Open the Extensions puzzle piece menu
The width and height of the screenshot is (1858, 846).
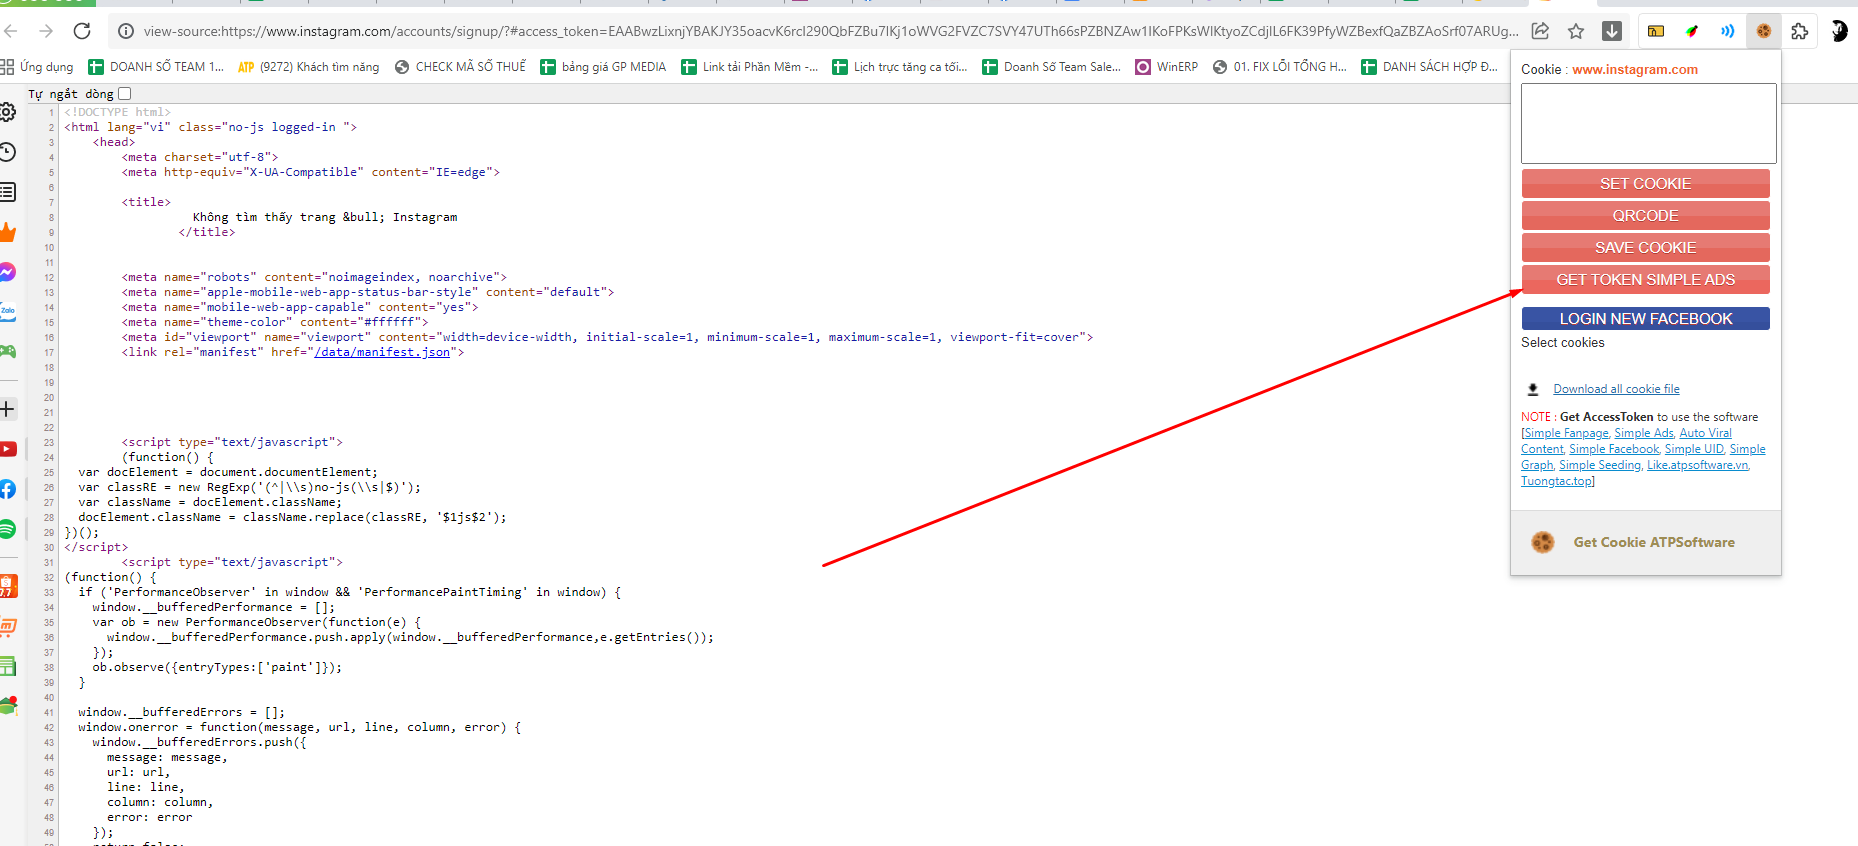pos(1800,31)
